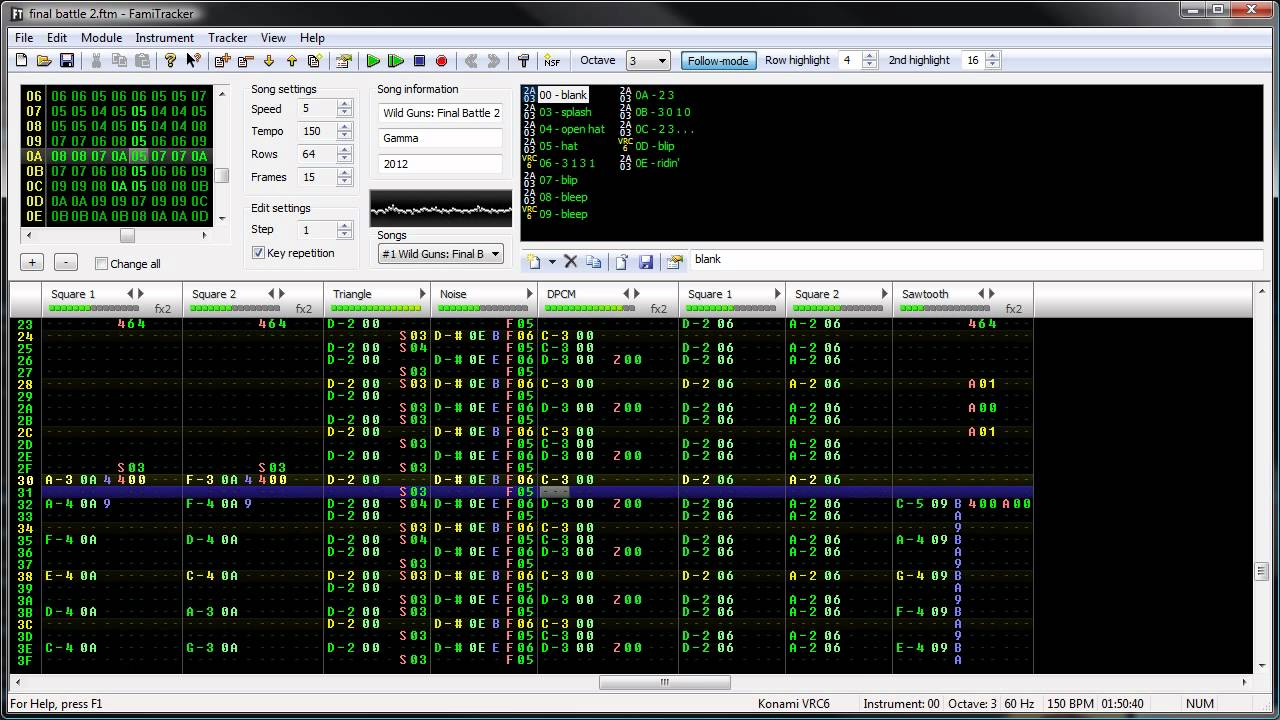Click the Triangle channel header
The image size is (1280, 720).
click(x=377, y=300)
